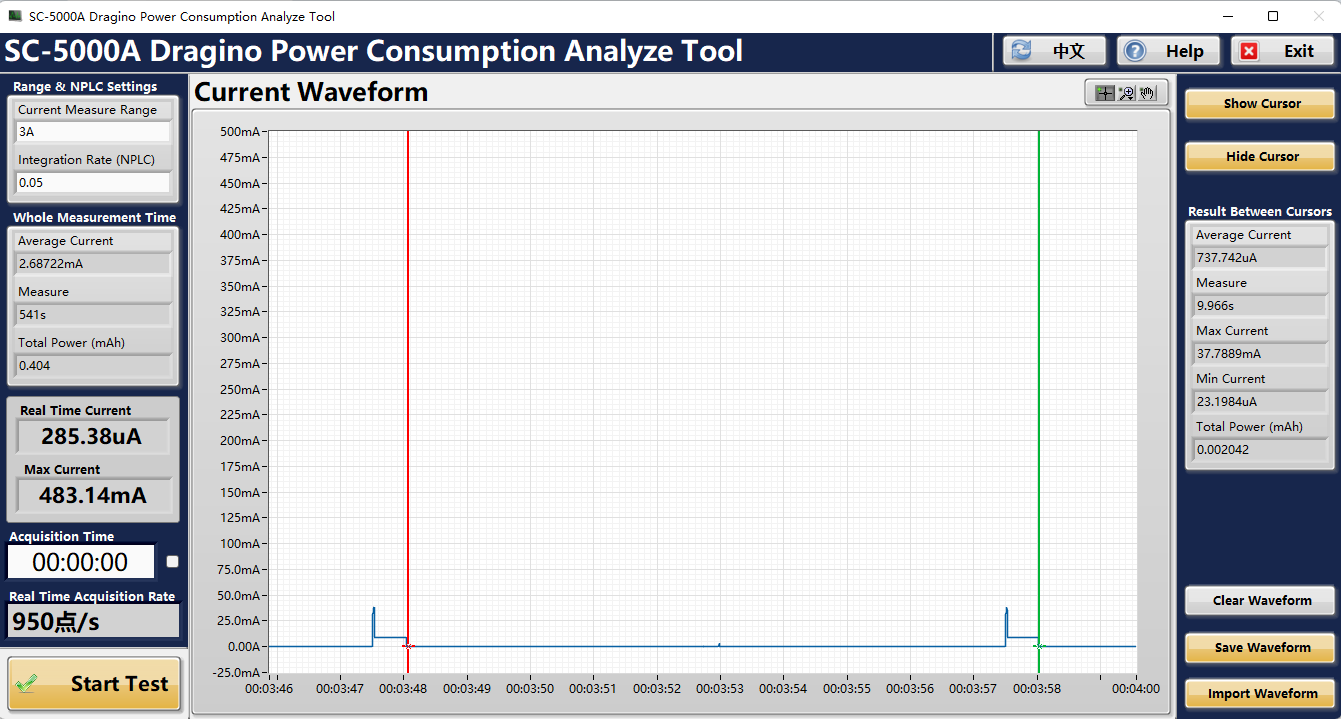
Task: Click the Current Waveform title
Action: click(x=311, y=92)
